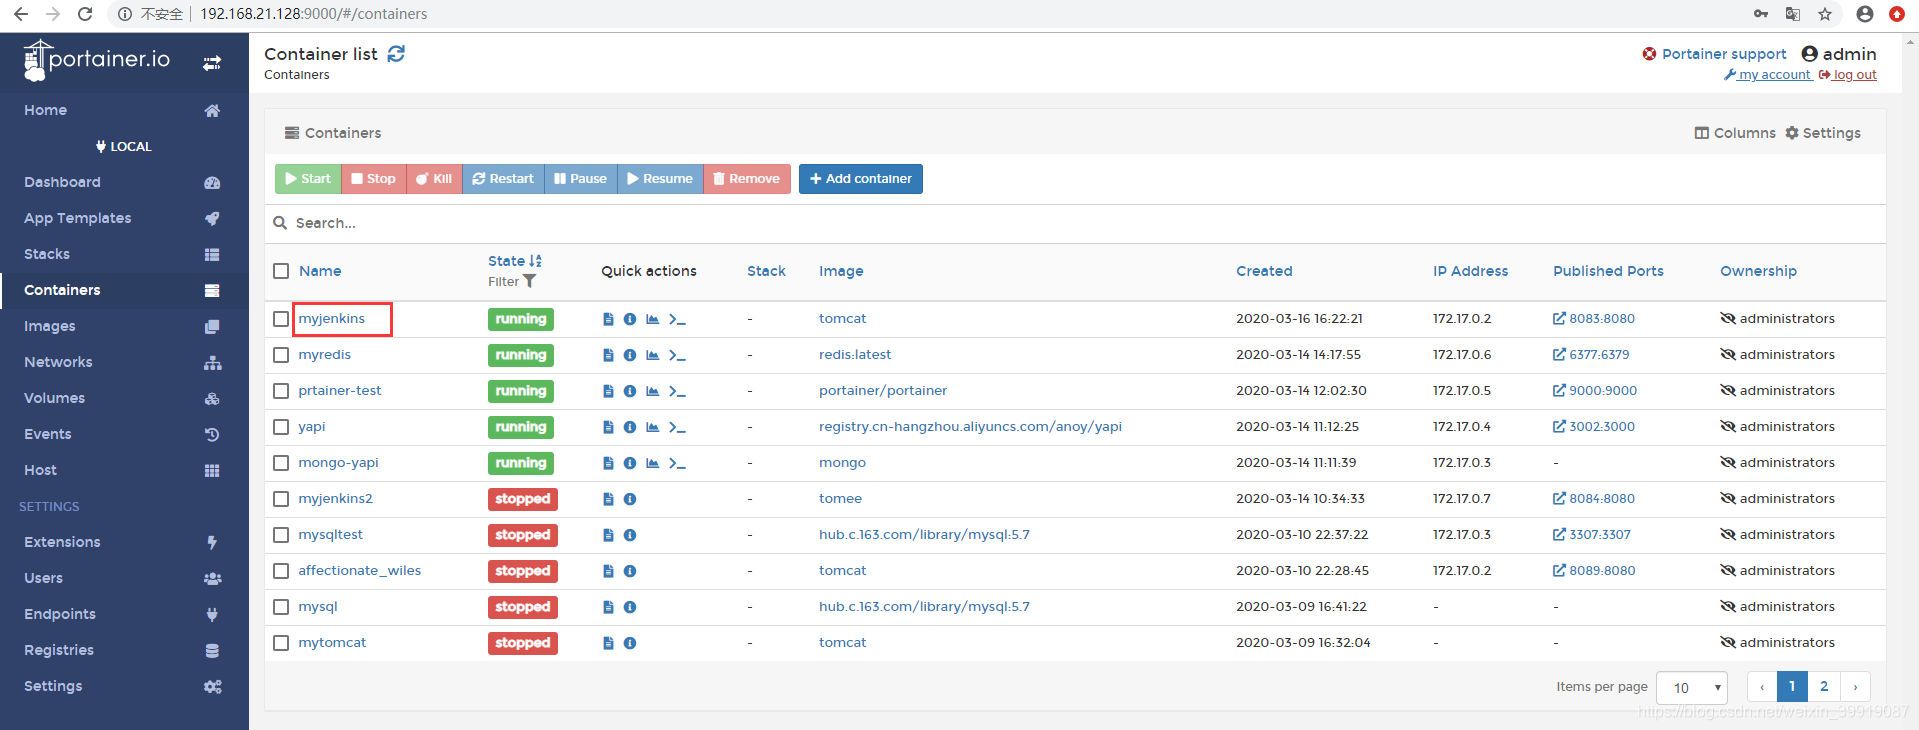Screen dimensions: 1919x730
Task: Check the myjenkins container checkbox
Action: tap(281, 319)
